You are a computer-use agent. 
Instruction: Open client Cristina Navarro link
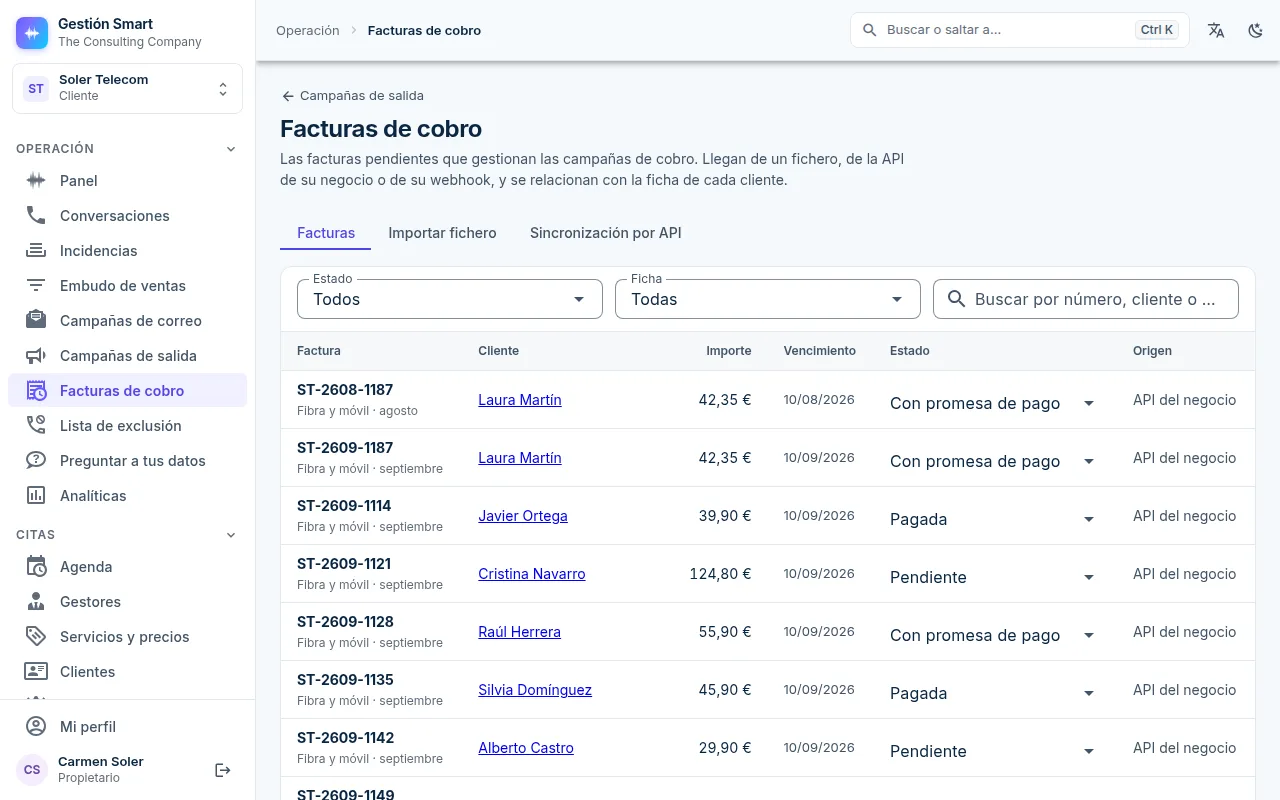[x=532, y=574]
